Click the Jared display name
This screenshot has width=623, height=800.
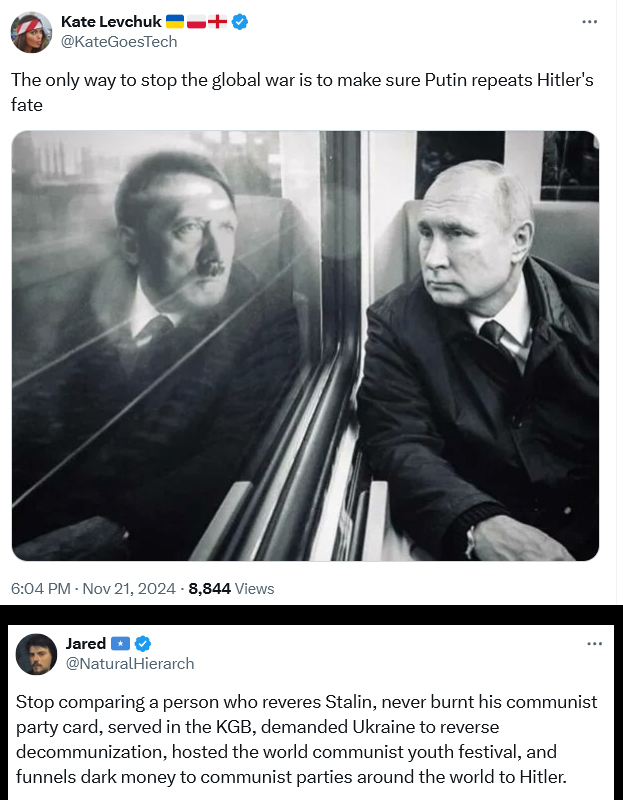coord(86,643)
